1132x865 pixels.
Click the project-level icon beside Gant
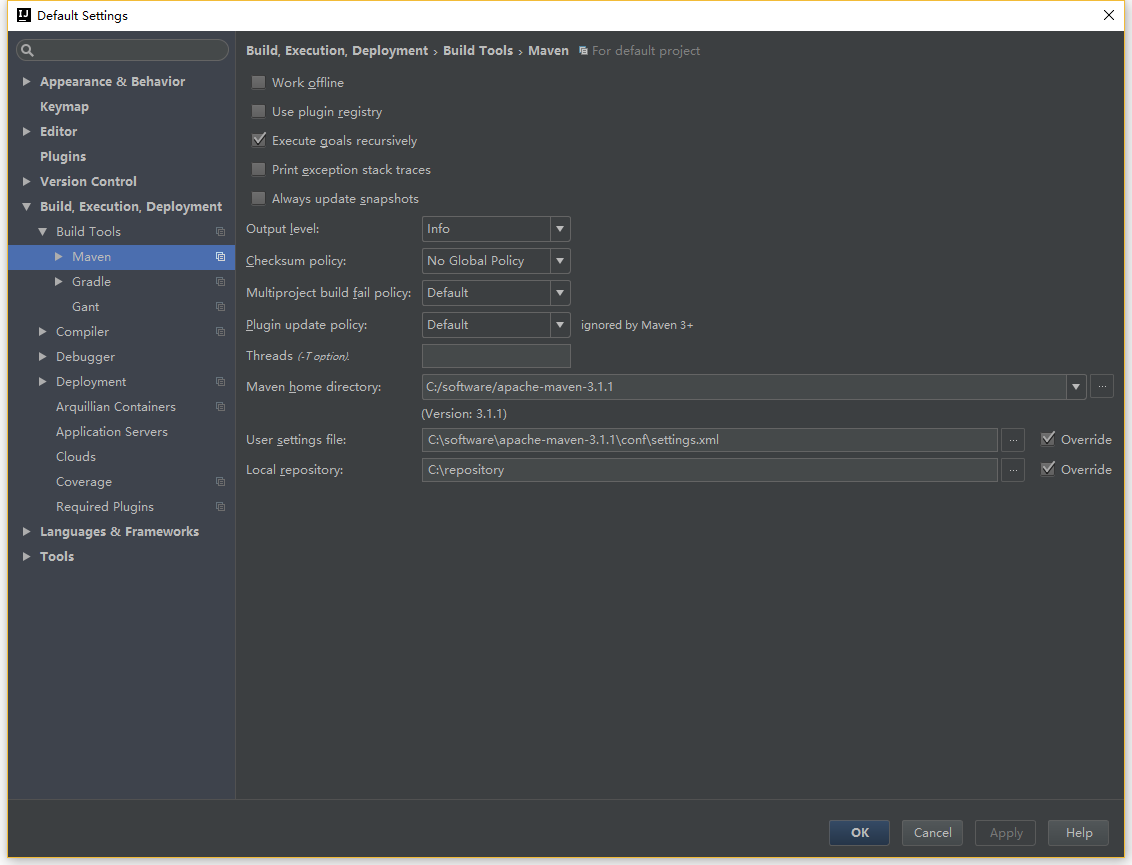tap(220, 307)
